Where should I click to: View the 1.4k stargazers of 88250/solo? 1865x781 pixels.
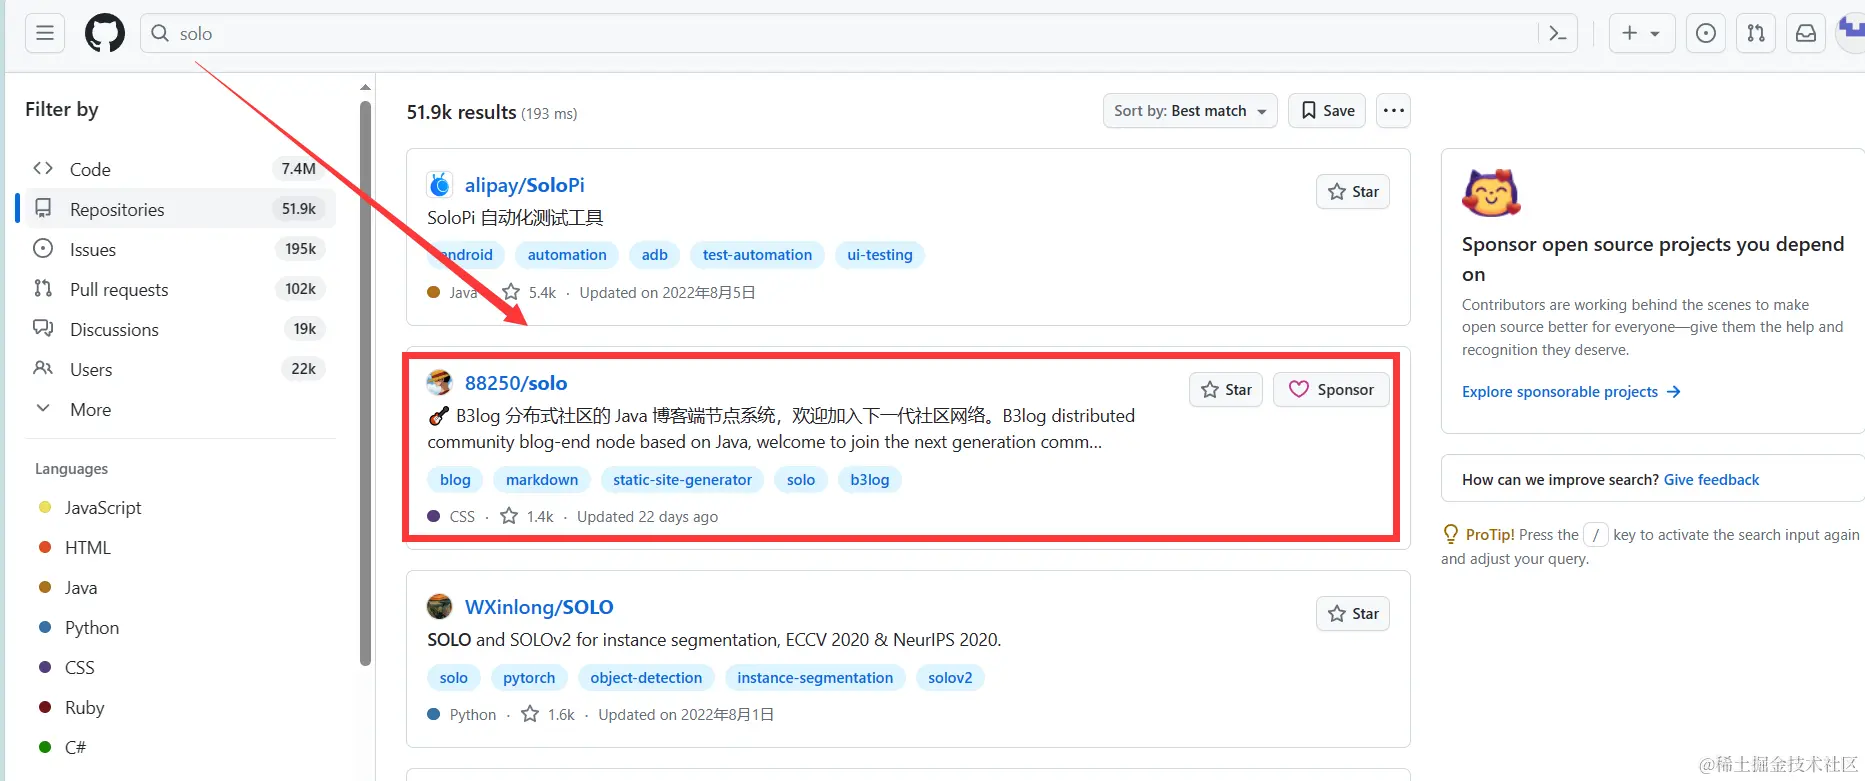[527, 516]
